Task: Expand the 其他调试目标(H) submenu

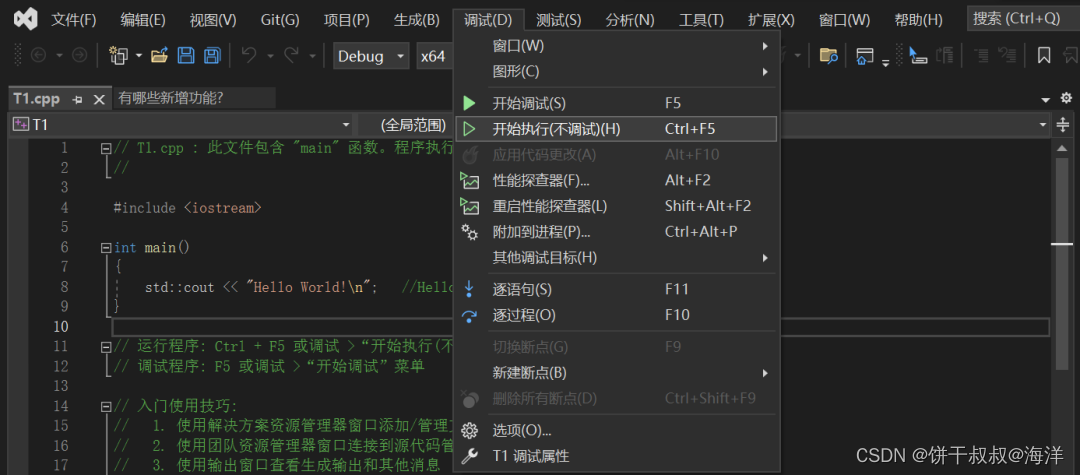Action: 616,257
